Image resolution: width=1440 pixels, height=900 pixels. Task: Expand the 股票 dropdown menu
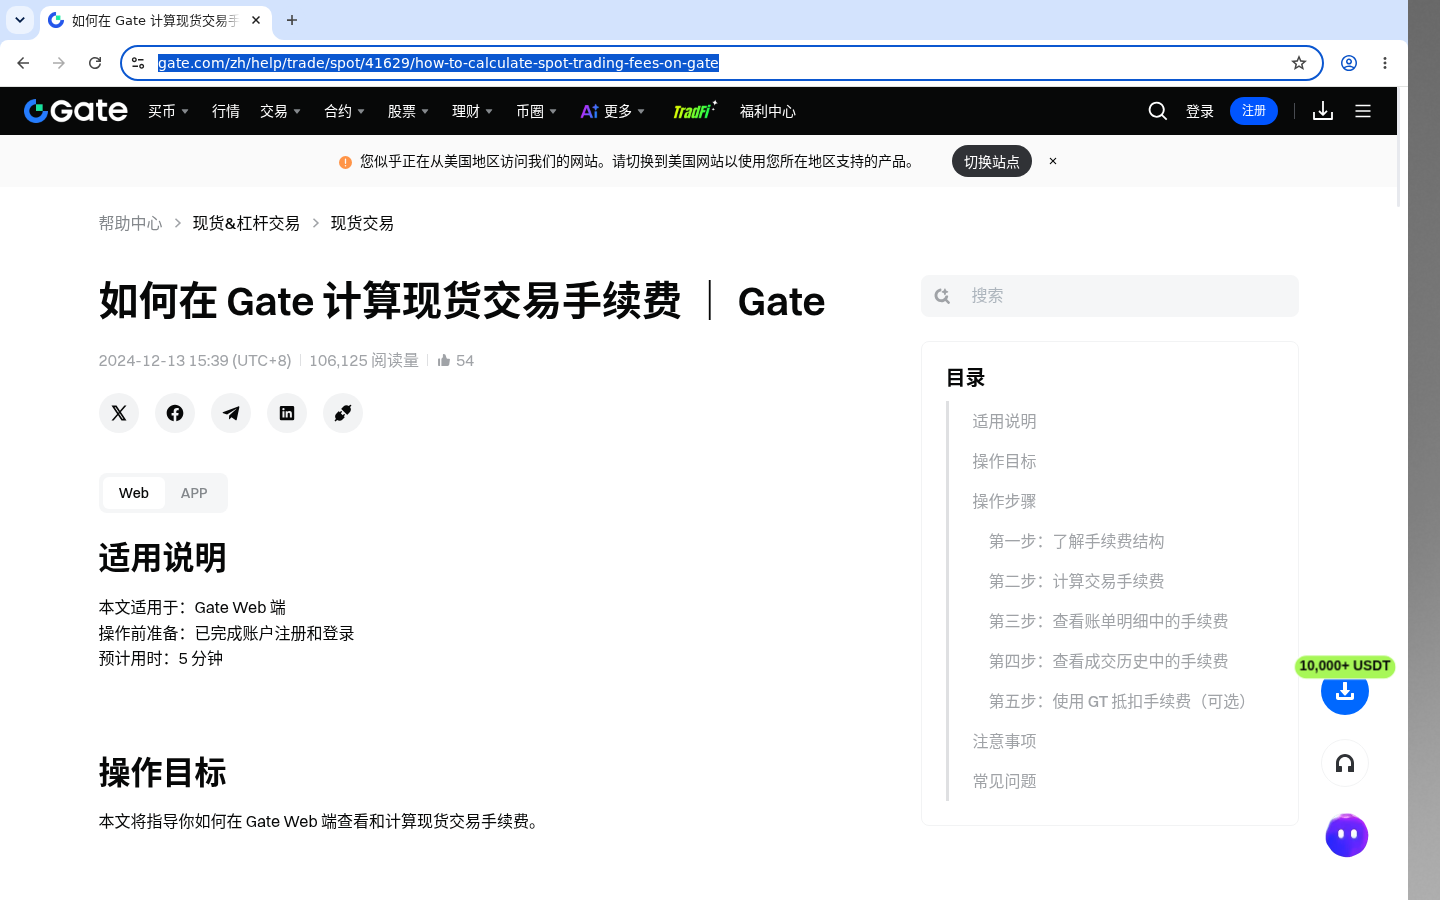[x=408, y=111]
